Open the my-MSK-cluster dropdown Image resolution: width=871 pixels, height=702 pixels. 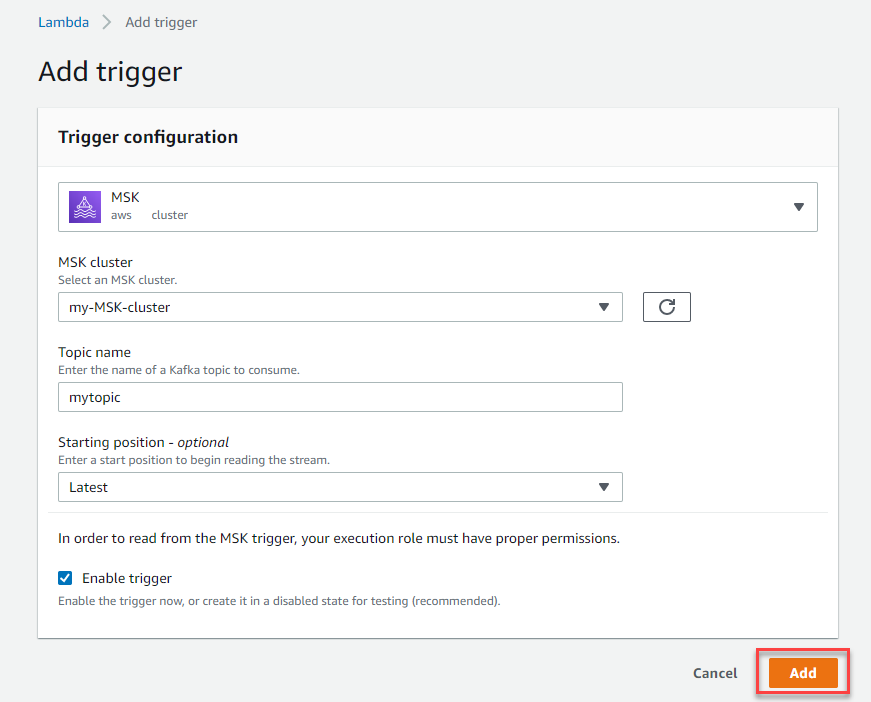[340, 307]
